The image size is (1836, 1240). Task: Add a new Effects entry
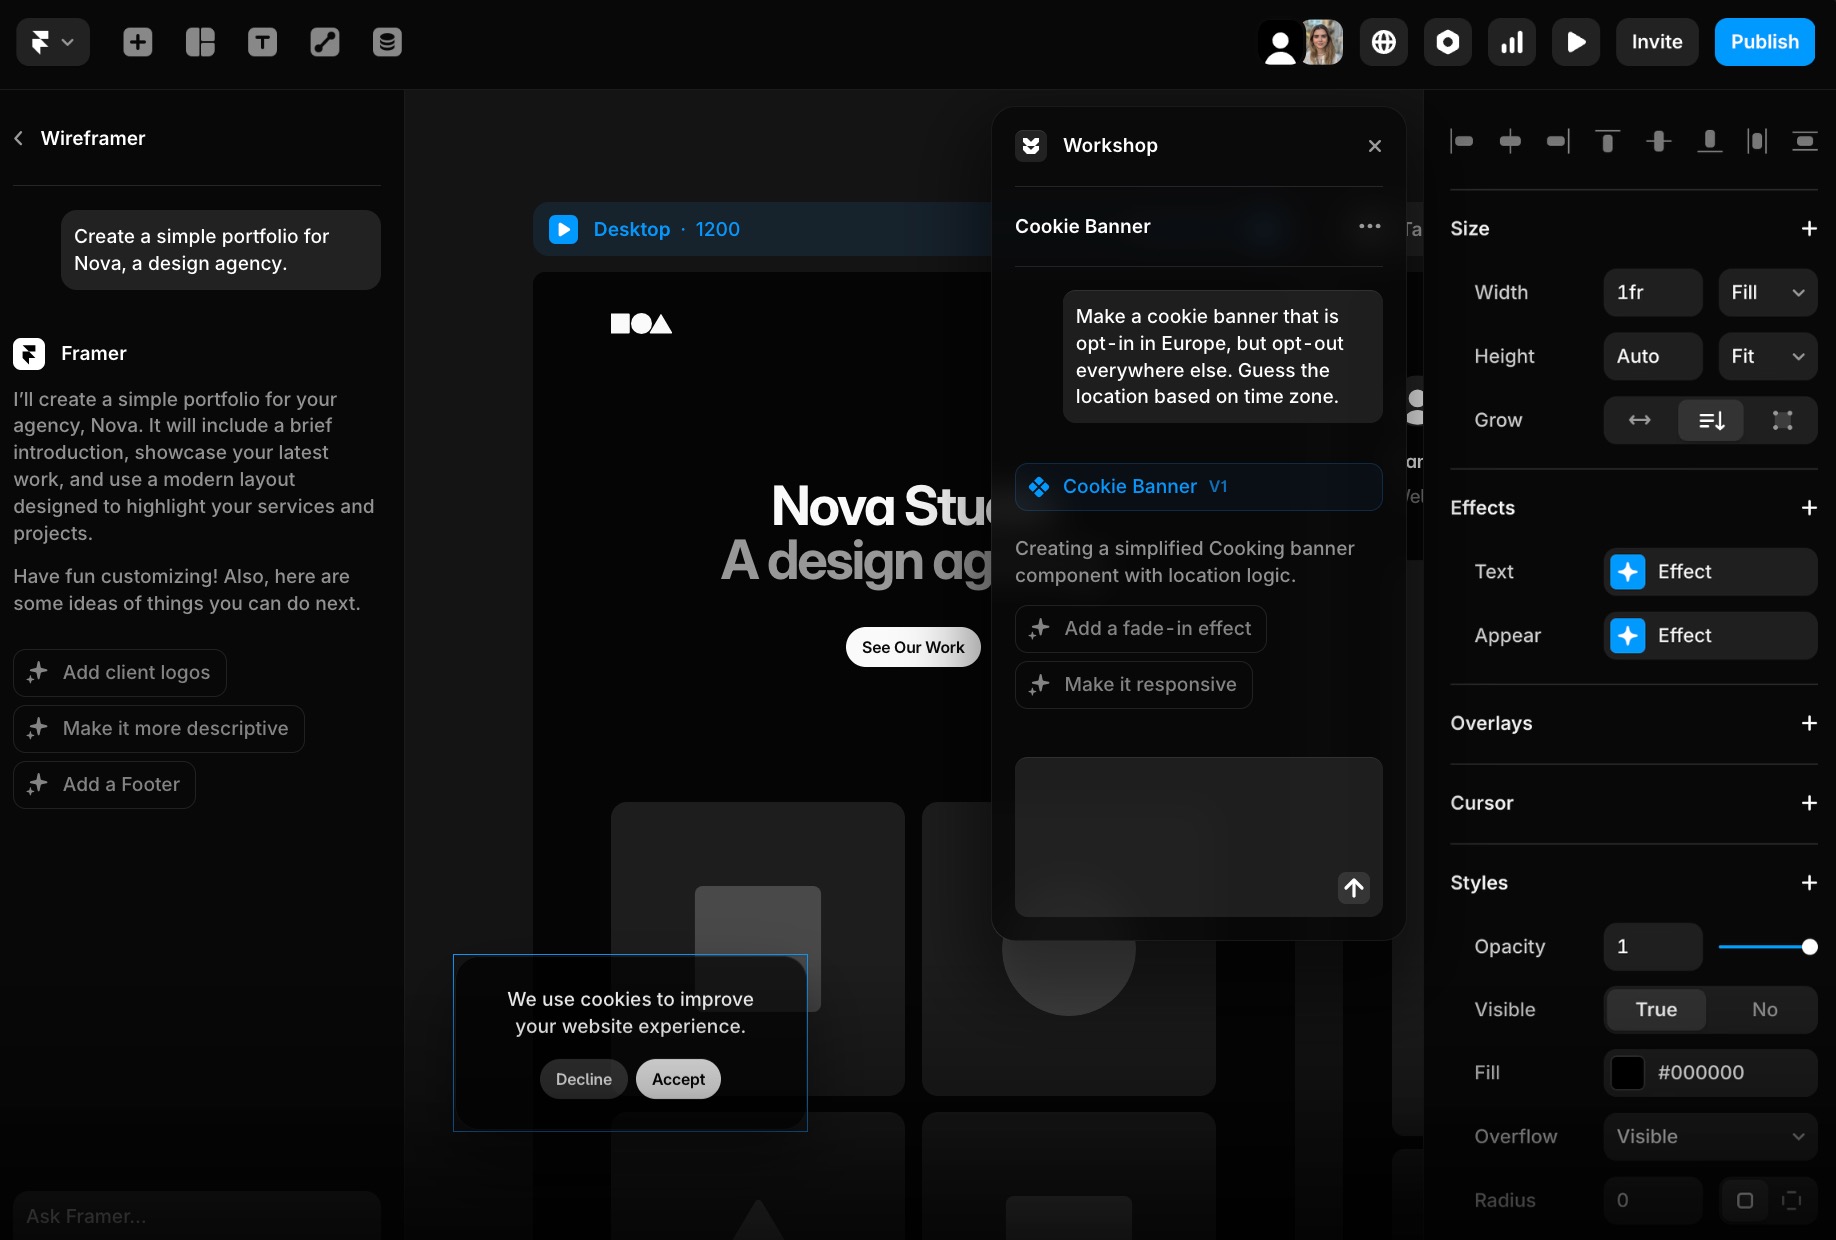pos(1809,508)
